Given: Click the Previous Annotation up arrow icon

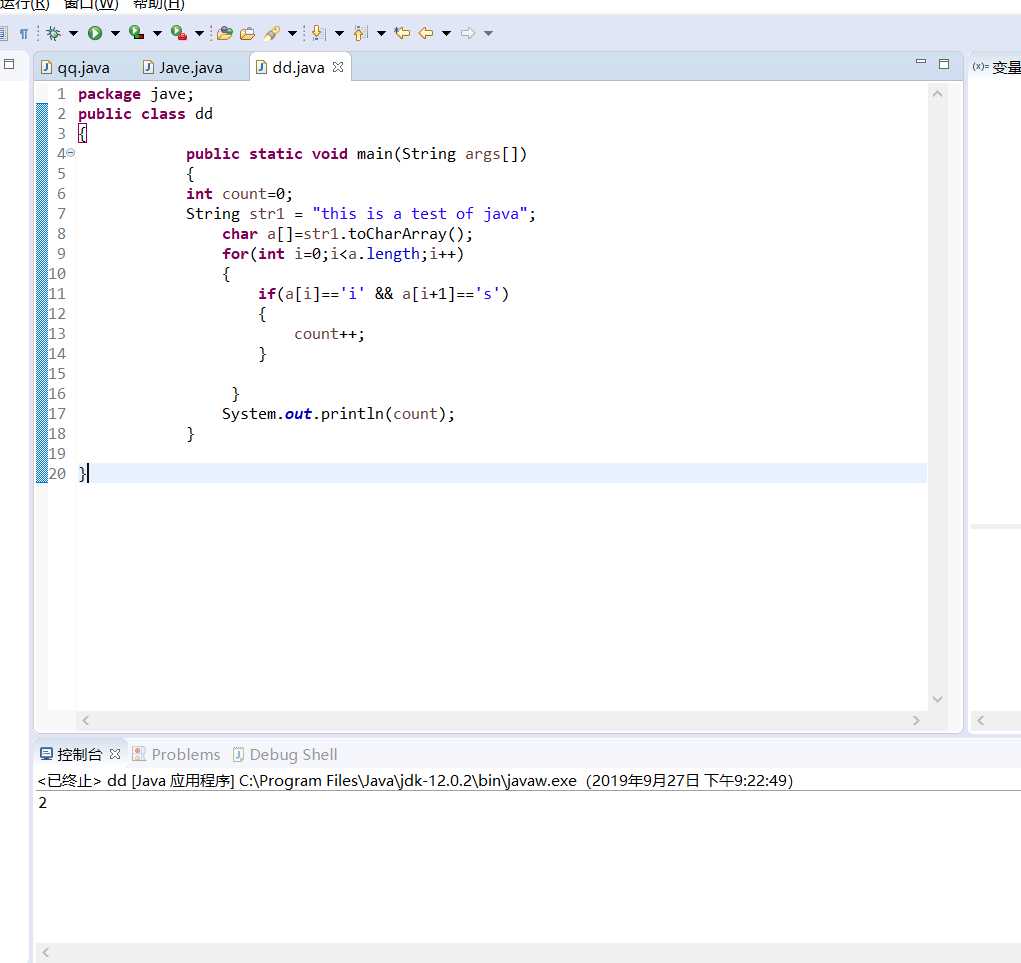Looking at the screenshot, I should click(360, 33).
